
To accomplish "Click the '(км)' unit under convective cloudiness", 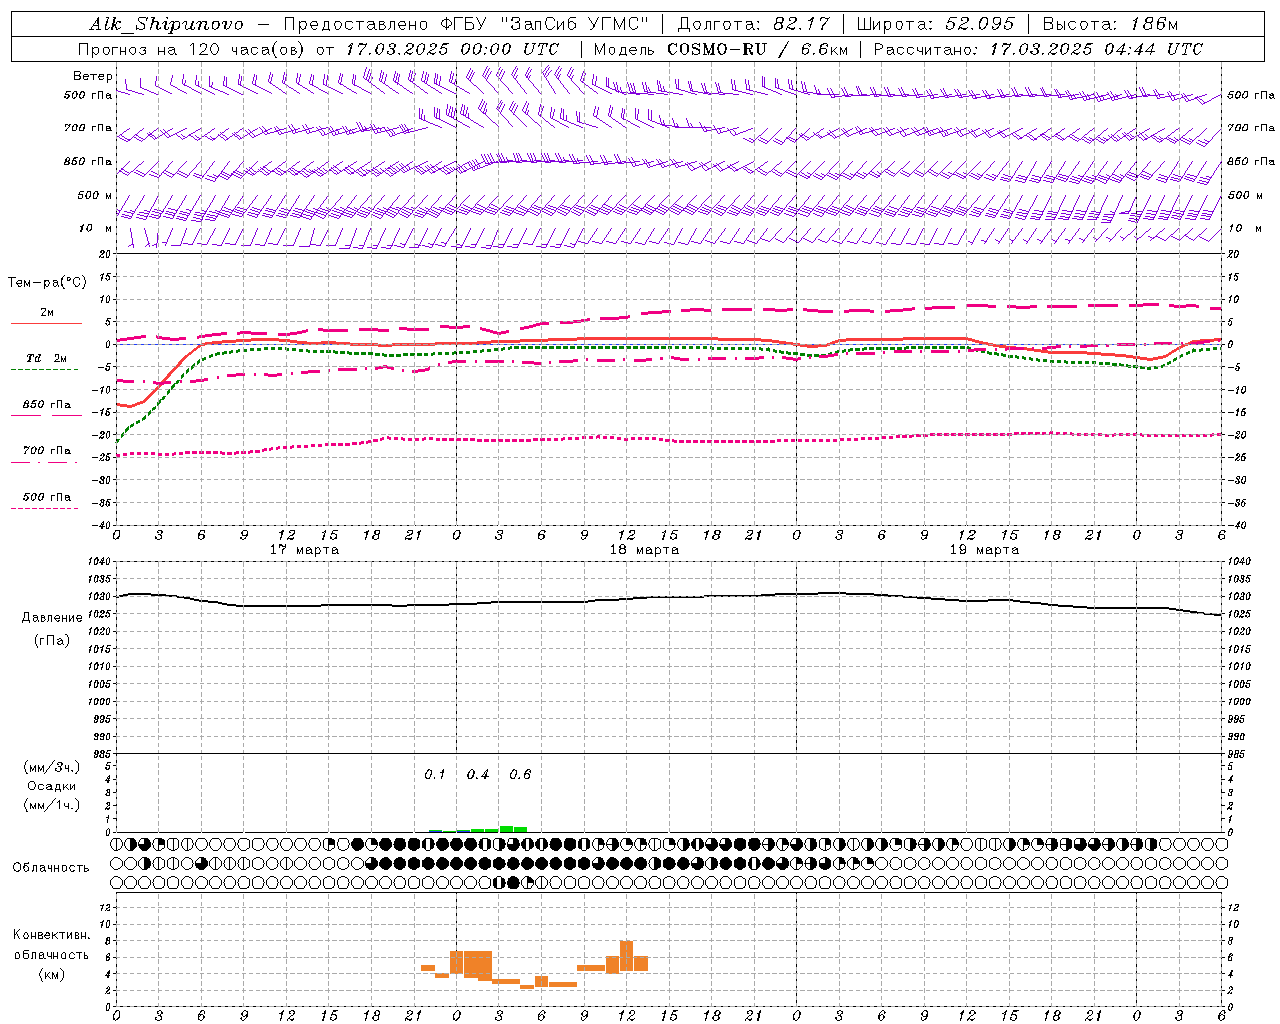I will coord(52,974).
